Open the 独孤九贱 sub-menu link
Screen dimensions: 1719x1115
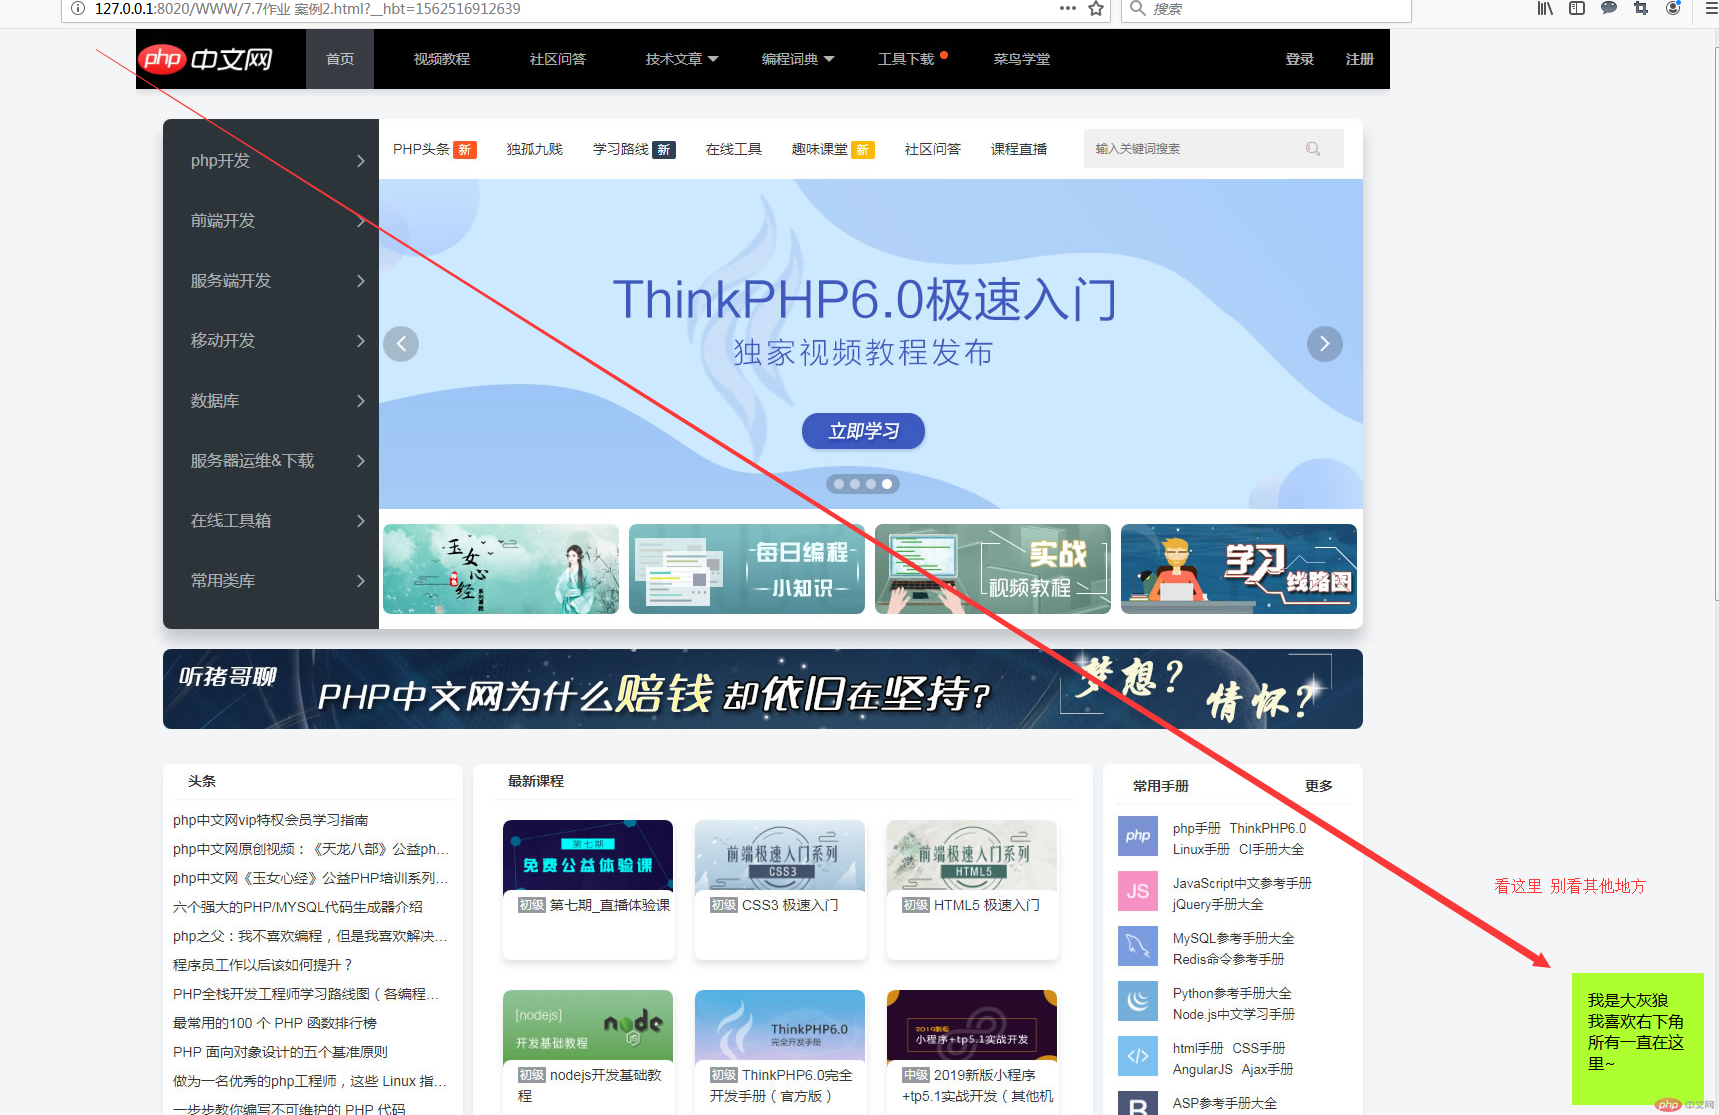pyautogui.click(x=535, y=149)
